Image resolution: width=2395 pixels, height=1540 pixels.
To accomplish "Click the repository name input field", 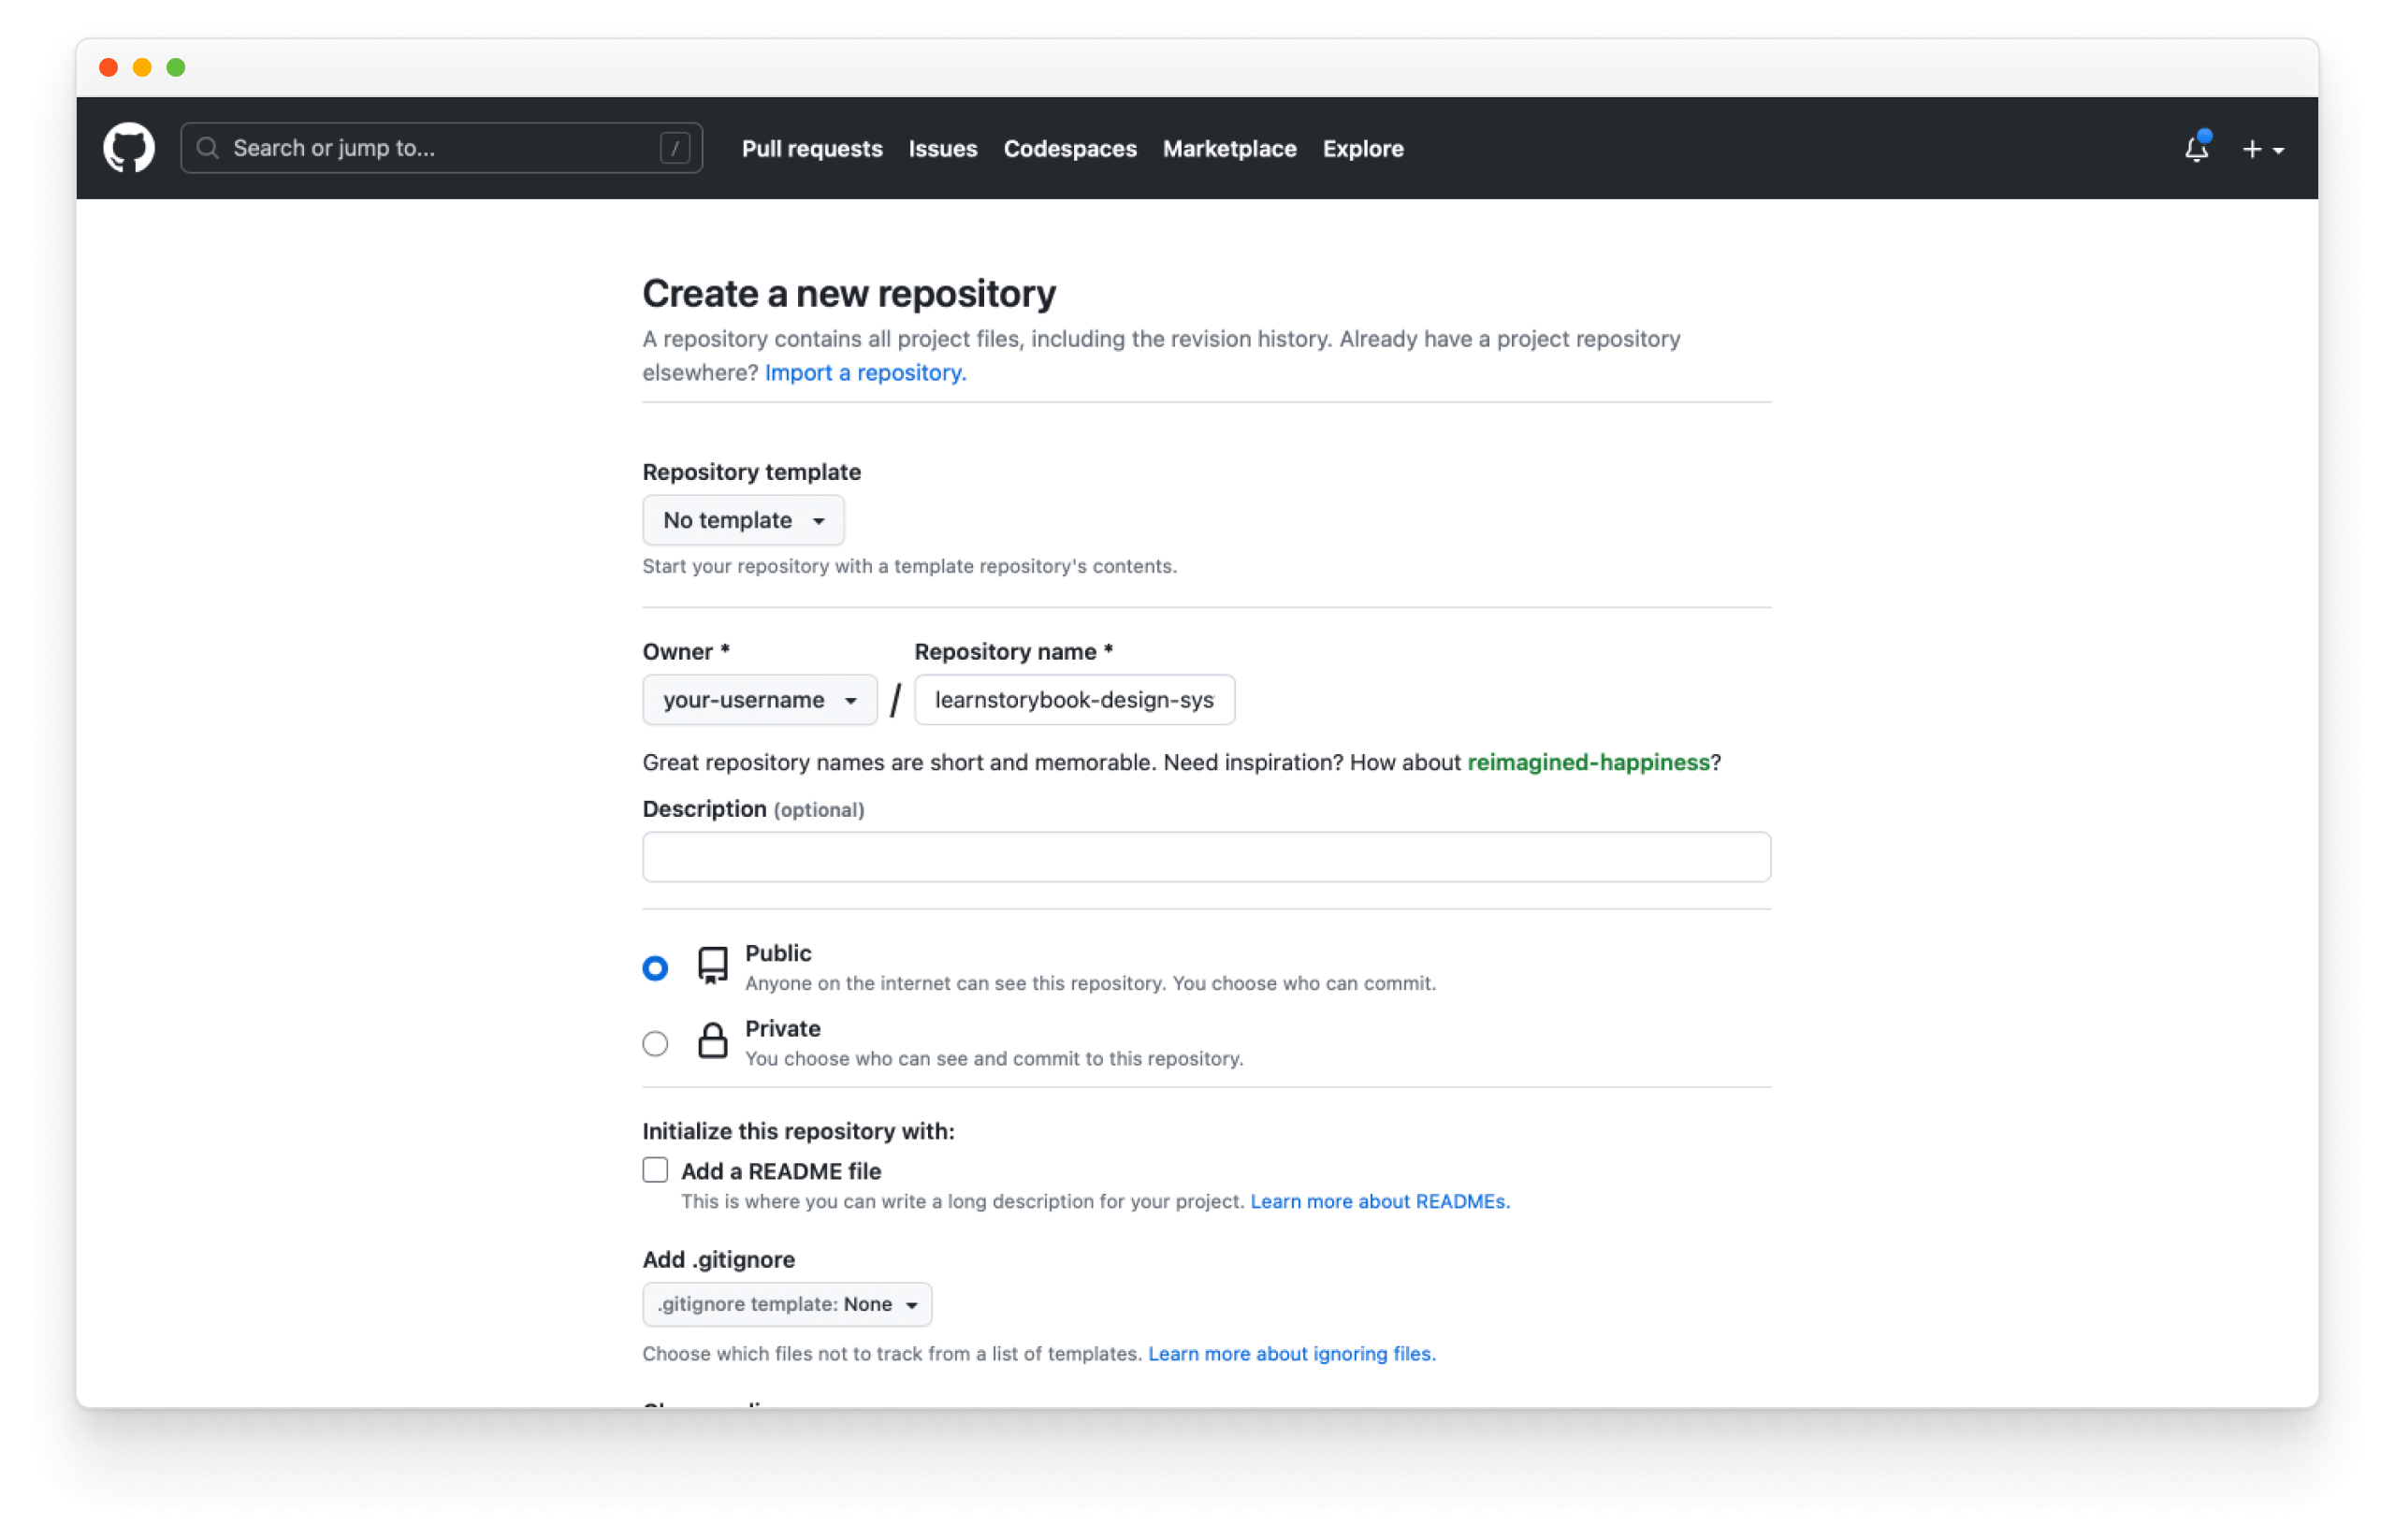I will coord(1074,698).
